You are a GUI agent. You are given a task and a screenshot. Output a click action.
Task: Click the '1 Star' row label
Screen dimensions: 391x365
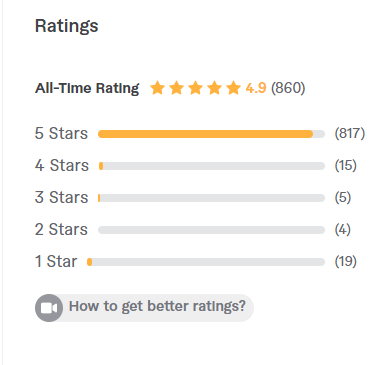point(56,261)
